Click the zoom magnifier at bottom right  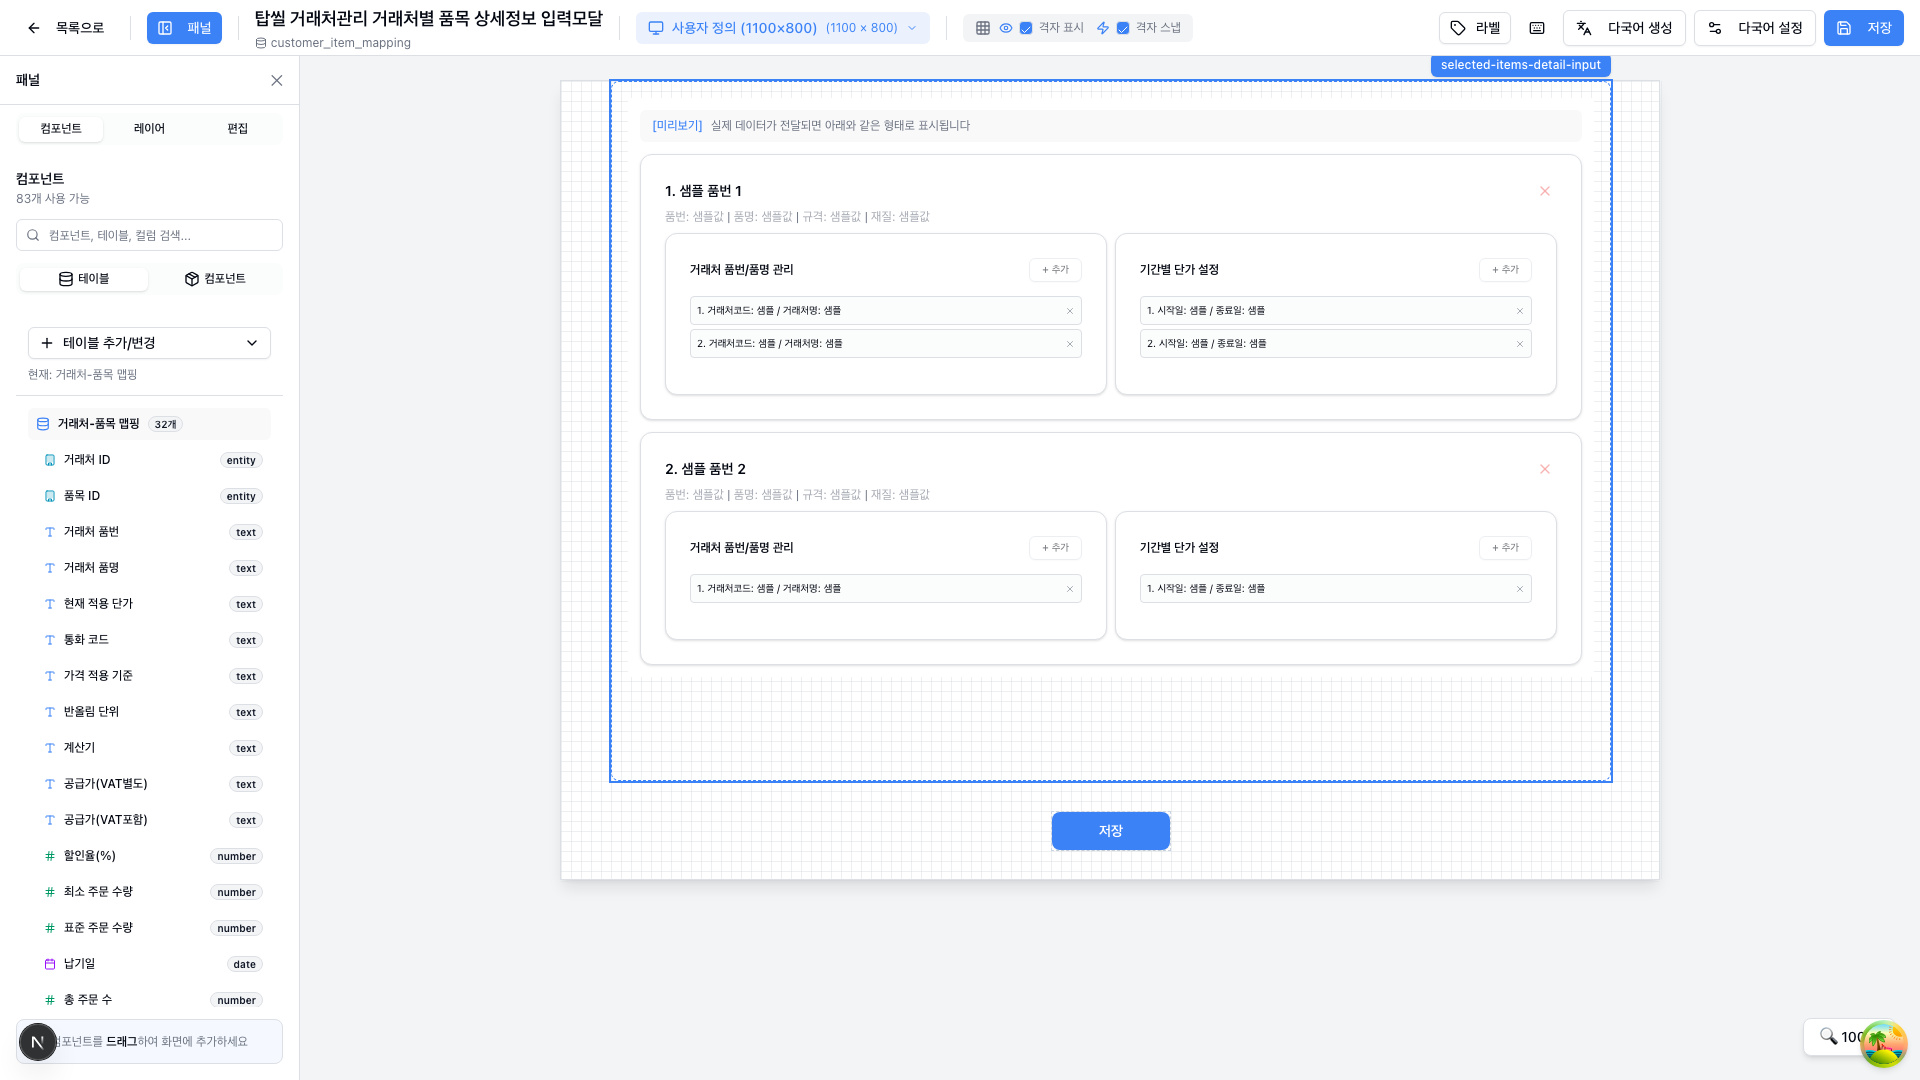point(1828,1036)
